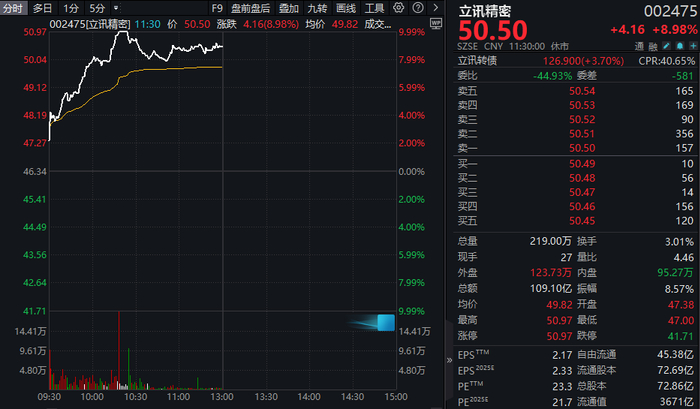Click CPR:40.65% value
The height and width of the screenshot is (409, 700).
667,61
